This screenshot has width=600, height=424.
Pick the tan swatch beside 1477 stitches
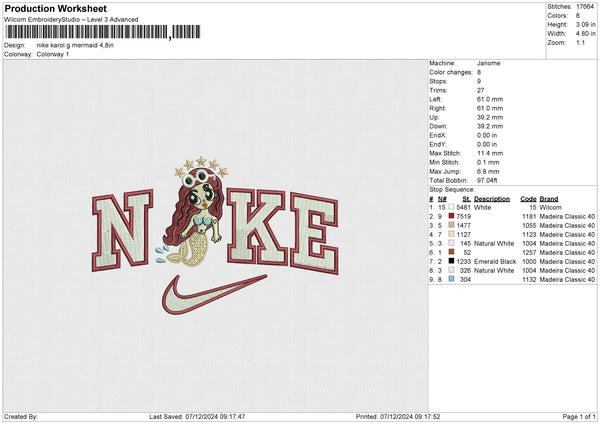pyautogui.click(x=451, y=225)
